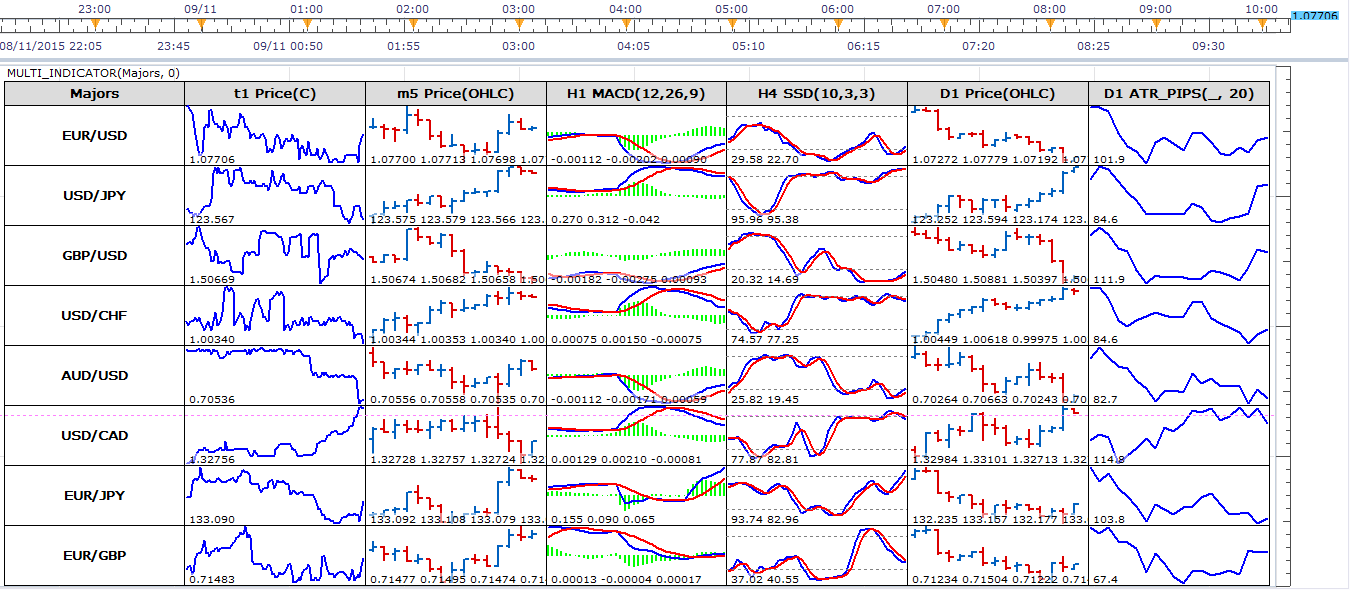Click the H1 MACD(12,26,9) column header
This screenshot has height=590, width=1350.
[x=636, y=93]
